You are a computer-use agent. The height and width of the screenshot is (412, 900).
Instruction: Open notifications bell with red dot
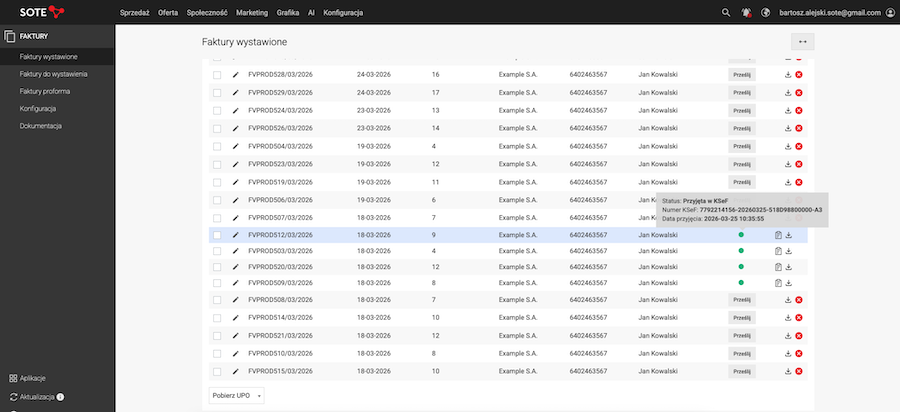[745, 12]
